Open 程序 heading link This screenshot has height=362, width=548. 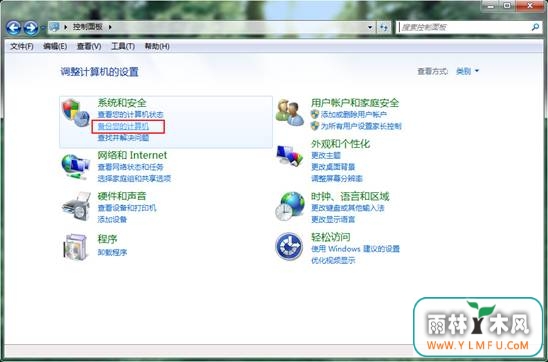pos(107,239)
